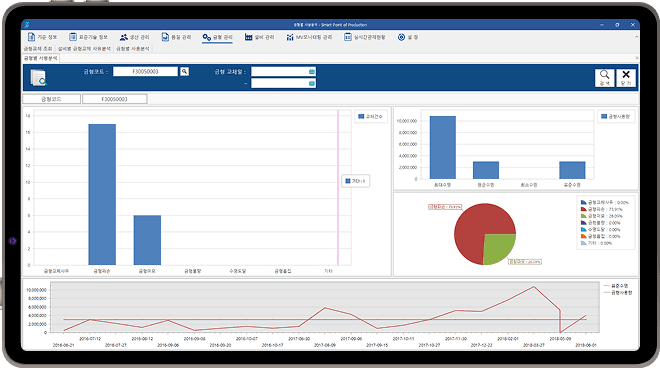Click the 2018-05-09 date label on the timeline
Viewport: 660px width, 368px height.
tap(560, 339)
